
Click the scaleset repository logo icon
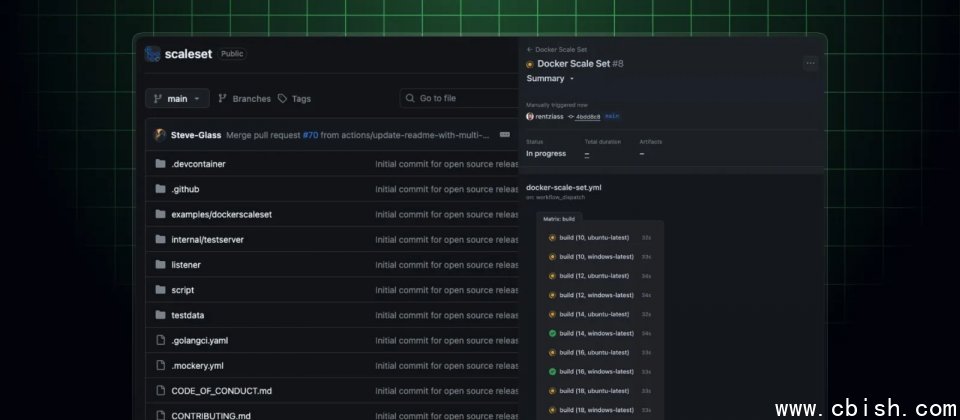point(152,54)
